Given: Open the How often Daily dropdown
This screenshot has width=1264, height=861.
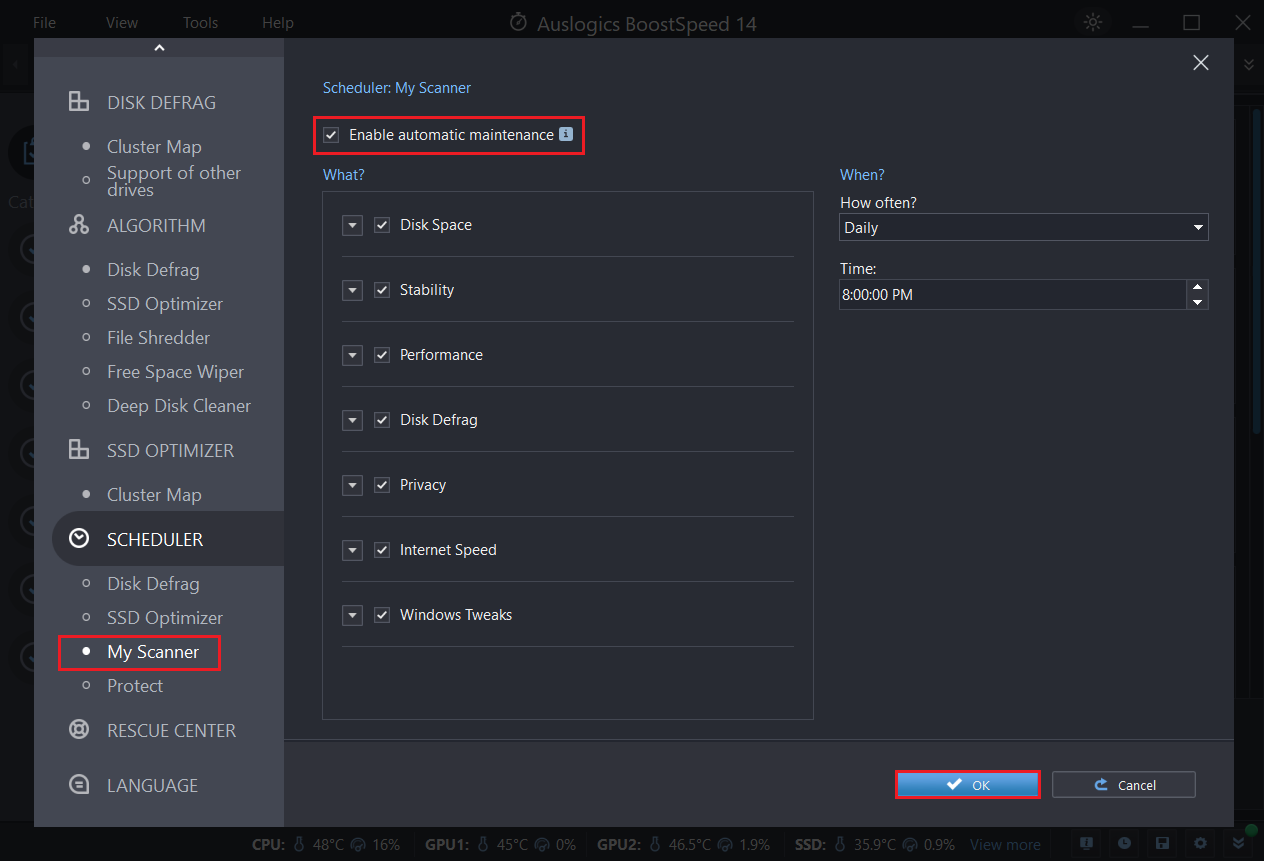Looking at the screenshot, I should click(x=1197, y=227).
